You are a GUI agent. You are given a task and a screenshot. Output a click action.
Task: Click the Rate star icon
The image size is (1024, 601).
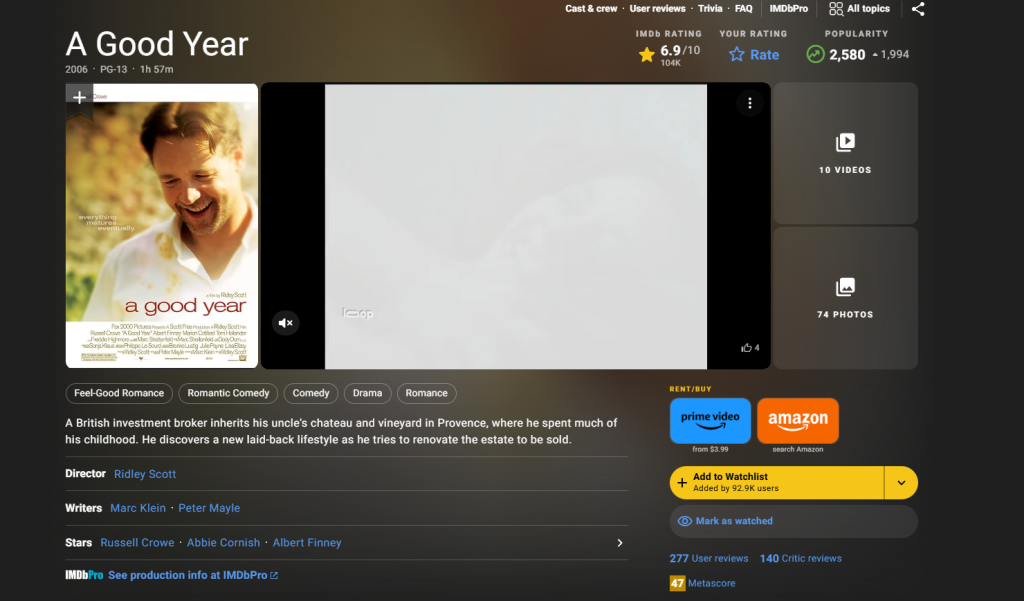[736, 55]
